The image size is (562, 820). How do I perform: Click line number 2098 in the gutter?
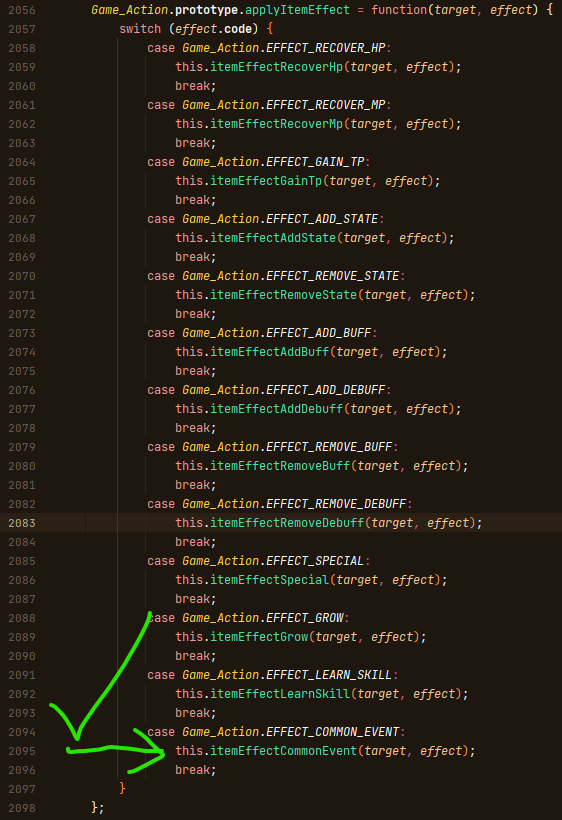click(x=22, y=808)
